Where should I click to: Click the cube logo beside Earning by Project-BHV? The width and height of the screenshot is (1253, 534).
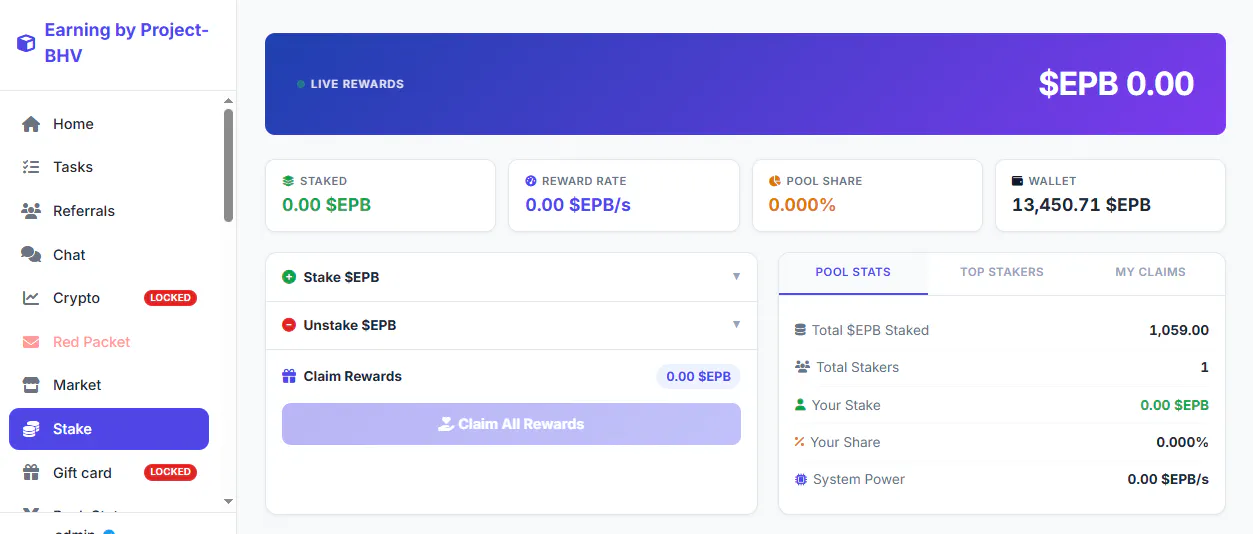26,43
